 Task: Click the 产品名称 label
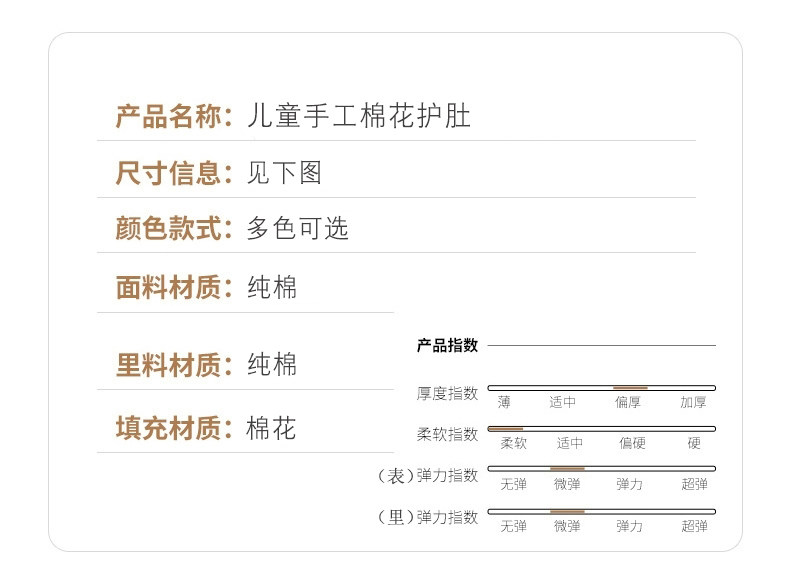click(174, 116)
